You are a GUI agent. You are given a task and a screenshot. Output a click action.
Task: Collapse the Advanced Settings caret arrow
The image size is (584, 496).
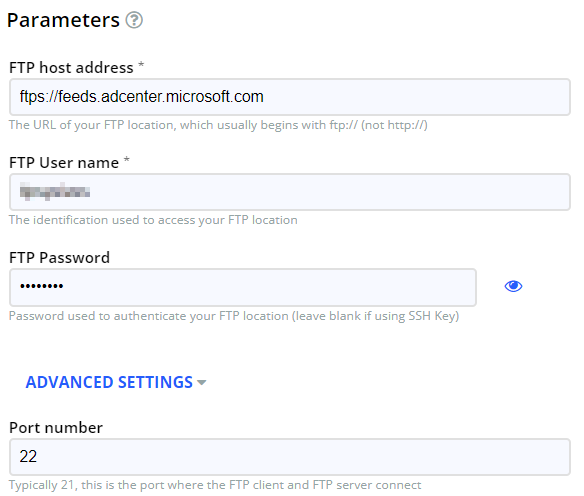[201, 382]
